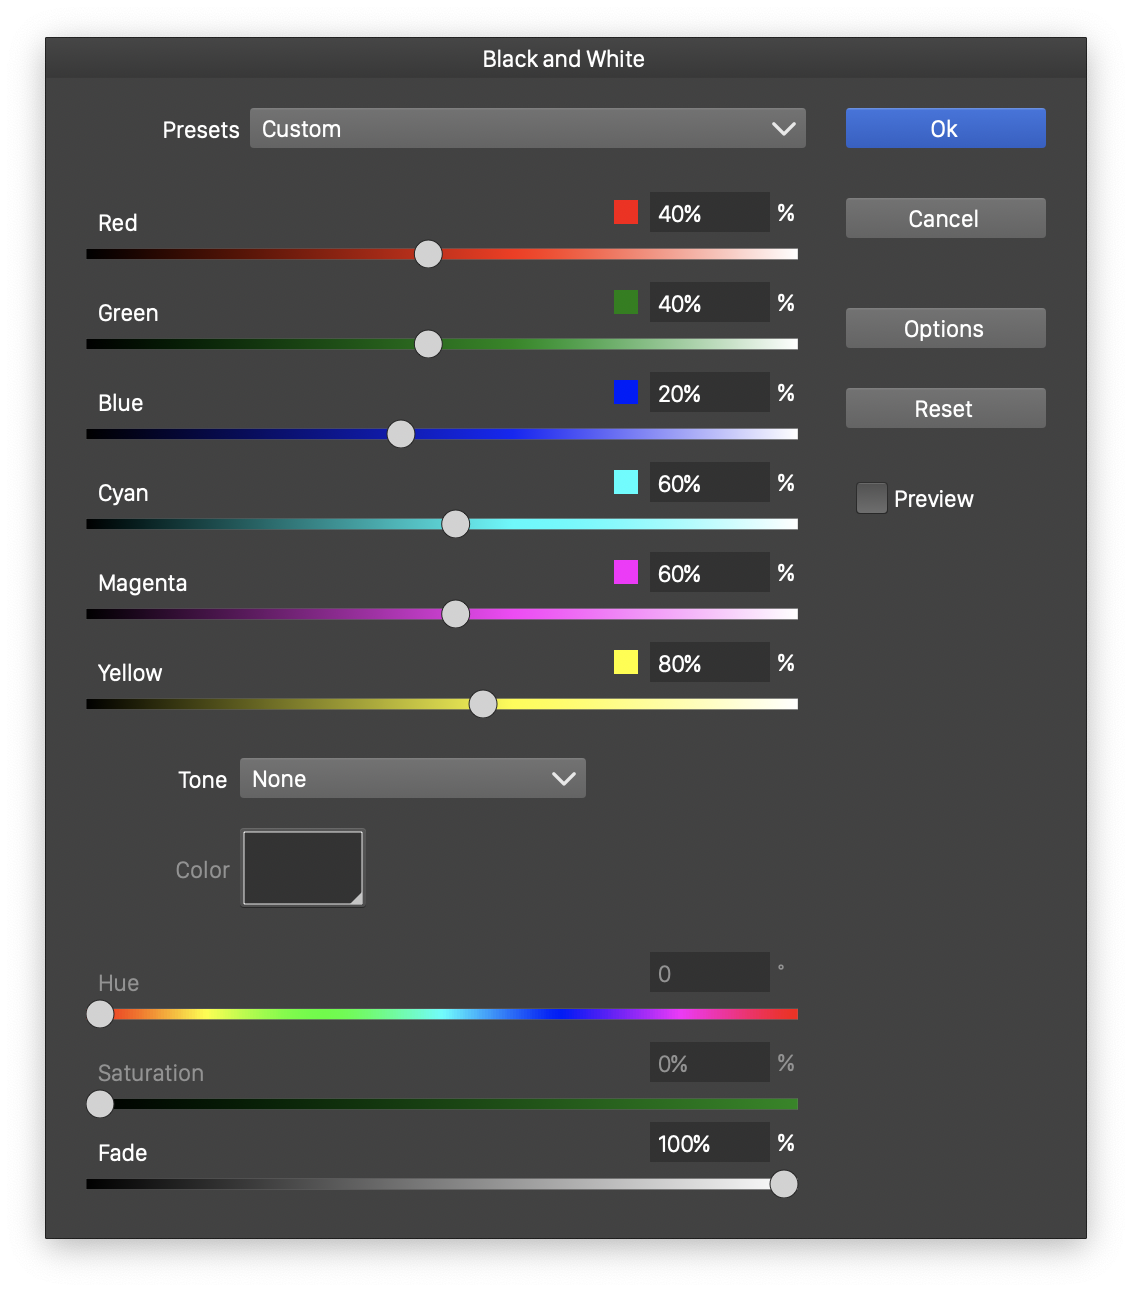
Task: Click the yellow color indicator square
Action: [x=626, y=662]
